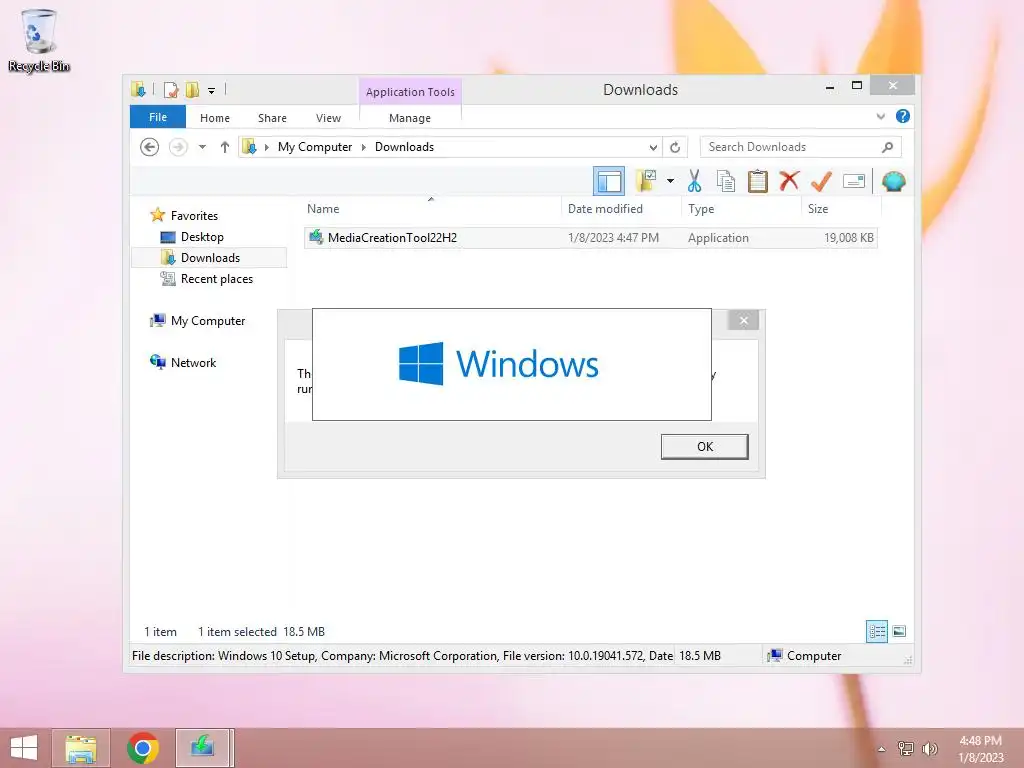
Task: Click the orange checkmark Properties icon
Action: [821, 181]
